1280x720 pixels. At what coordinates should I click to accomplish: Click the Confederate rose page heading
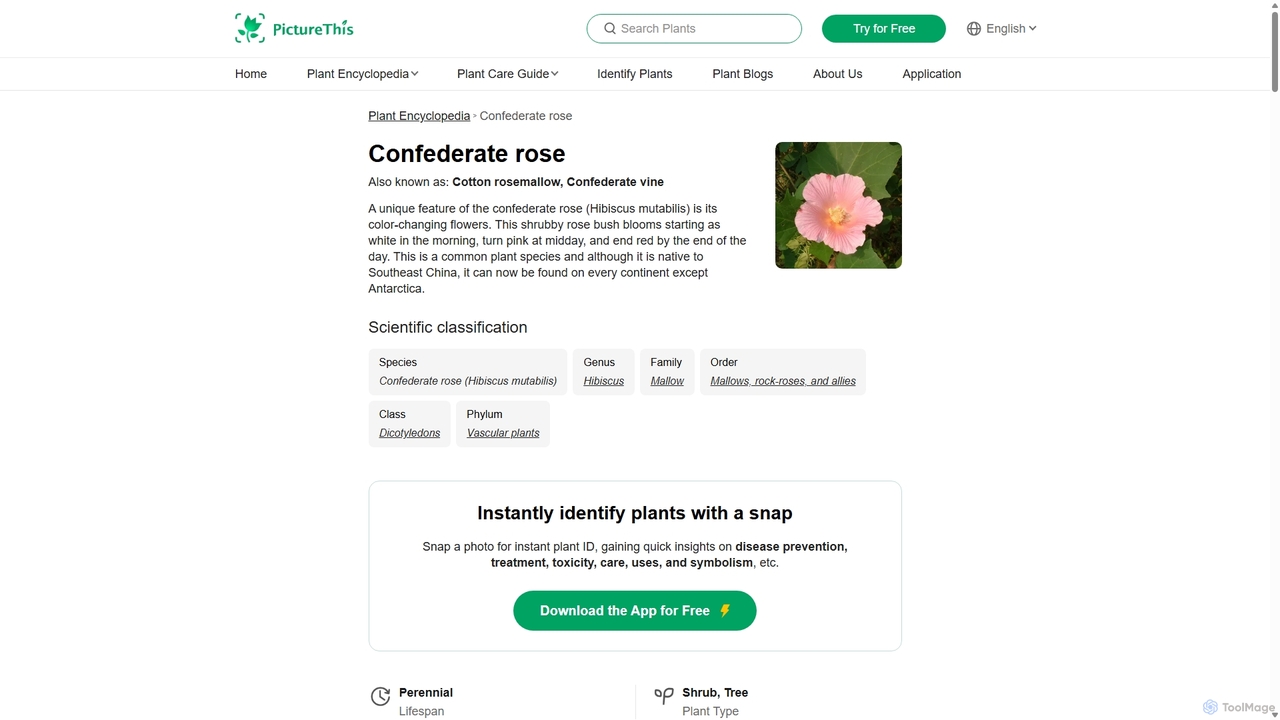pyautogui.click(x=467, y=153)
